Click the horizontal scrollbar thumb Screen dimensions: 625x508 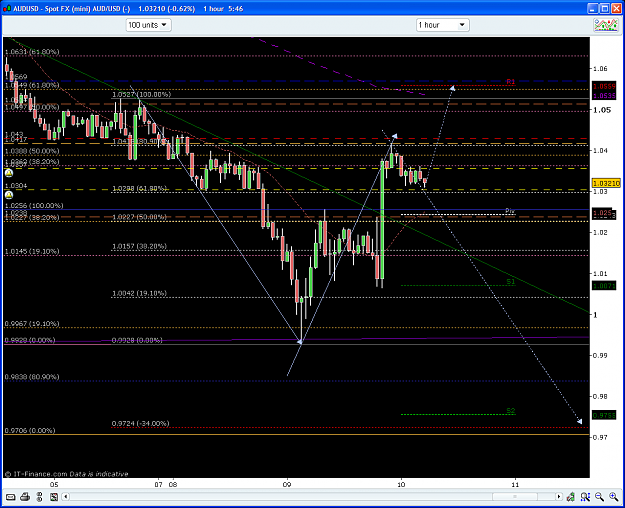click(x=515, y=497)
